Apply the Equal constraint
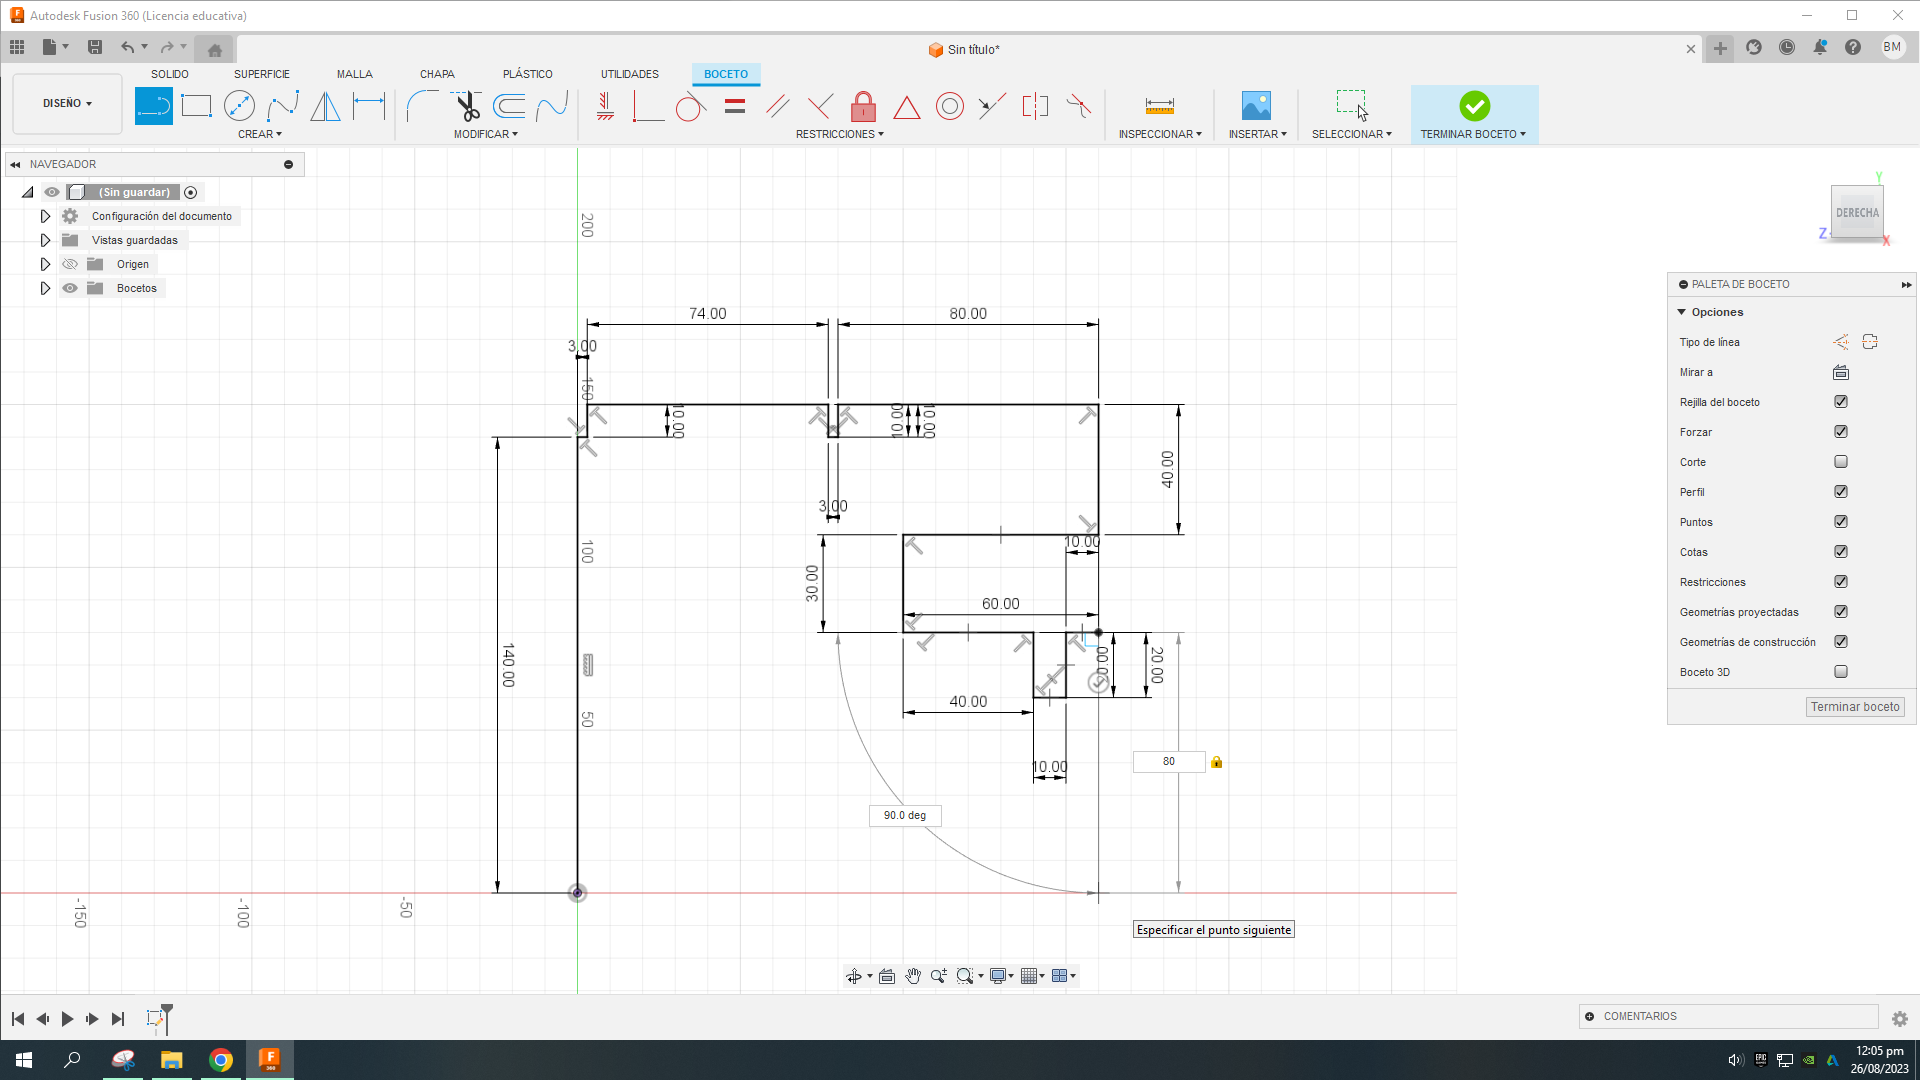The height and width of the screenshot is (1082, 1924). tap(735, 106)
